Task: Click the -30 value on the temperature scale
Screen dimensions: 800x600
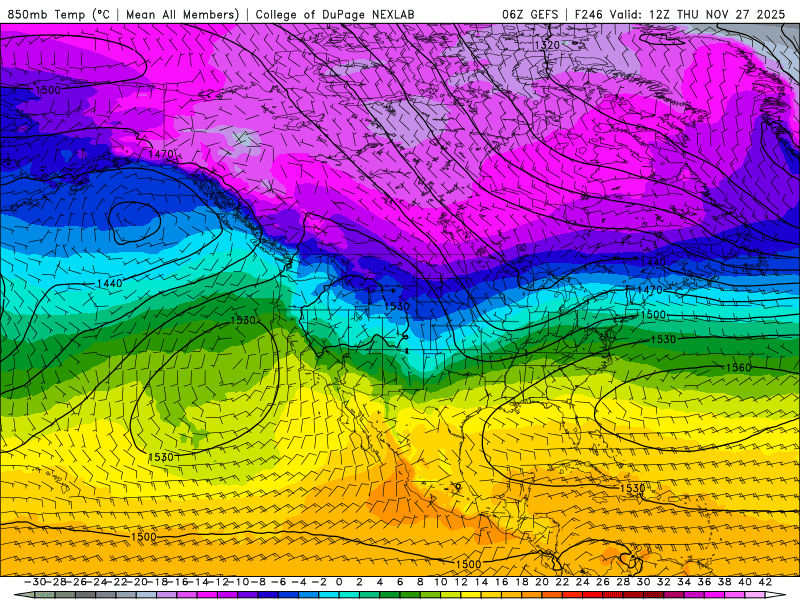Action: 35,582
